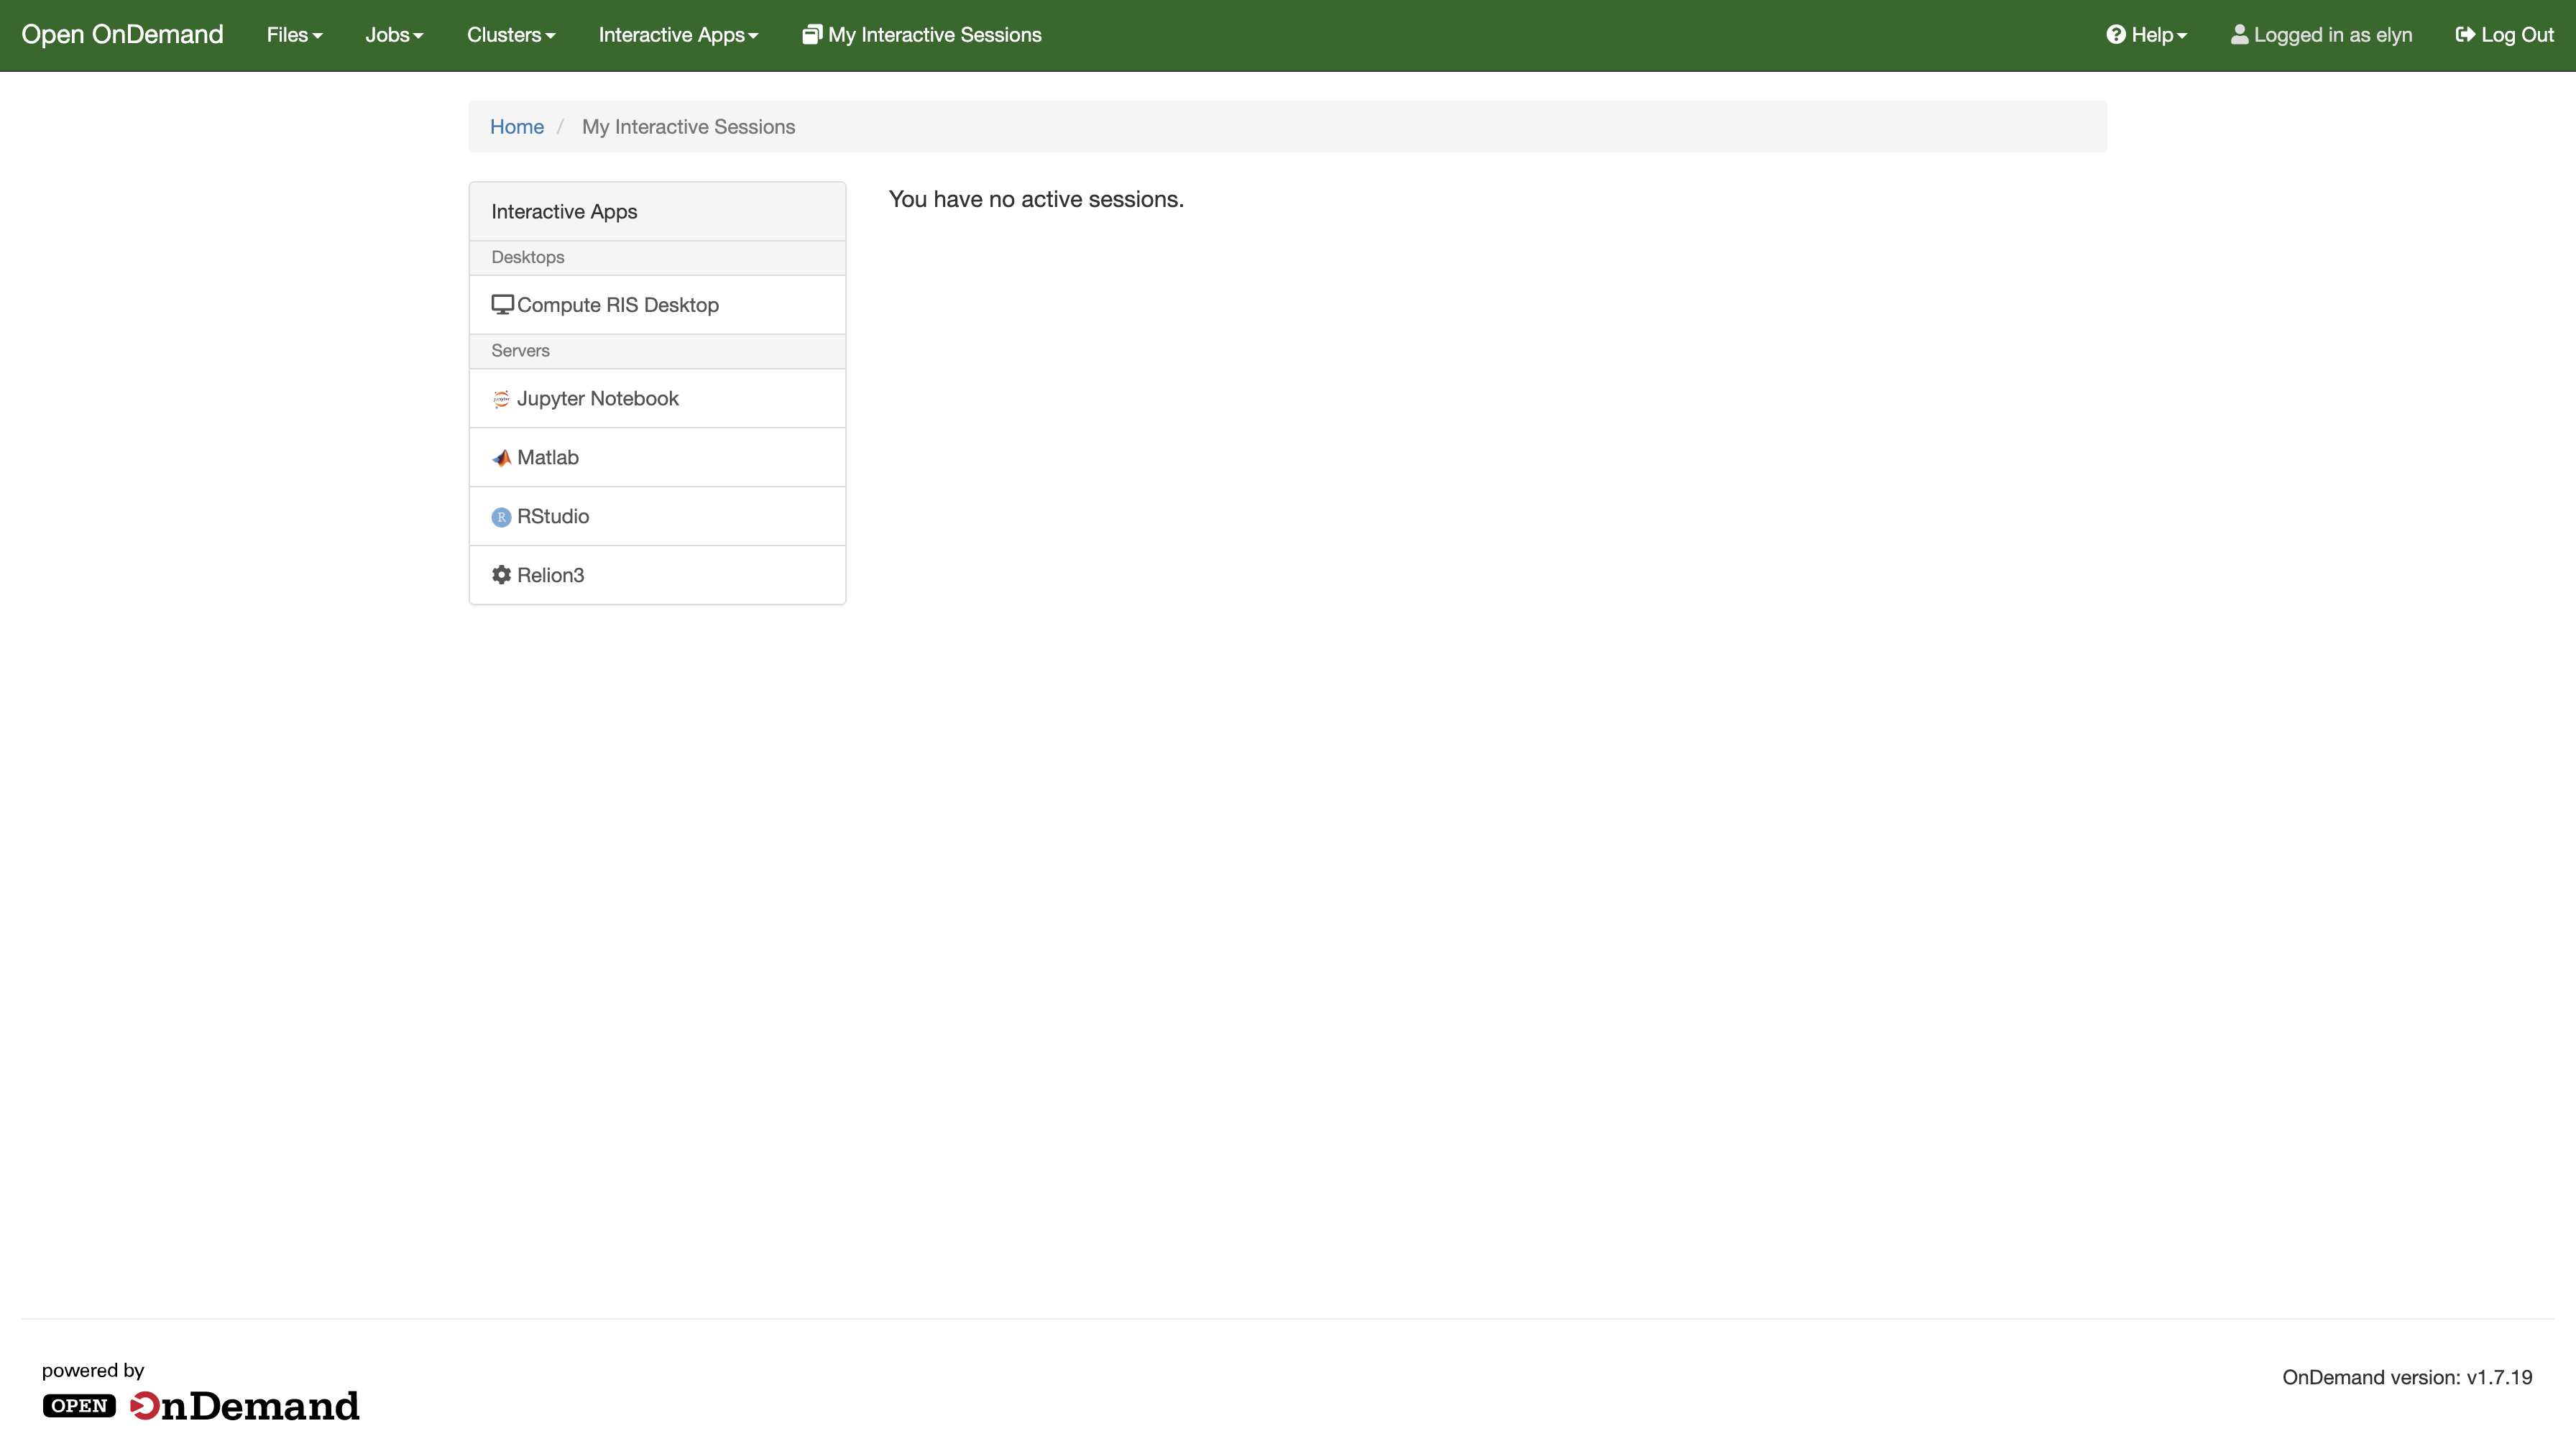
Task: Click the Jupyter Notebook logo icon
Action: coord(501,399)
